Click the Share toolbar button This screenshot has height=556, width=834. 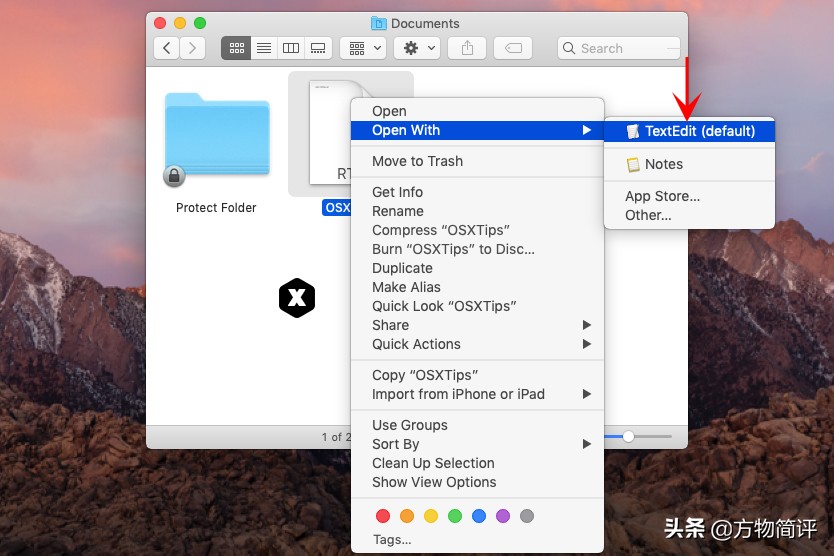(467, 48)
